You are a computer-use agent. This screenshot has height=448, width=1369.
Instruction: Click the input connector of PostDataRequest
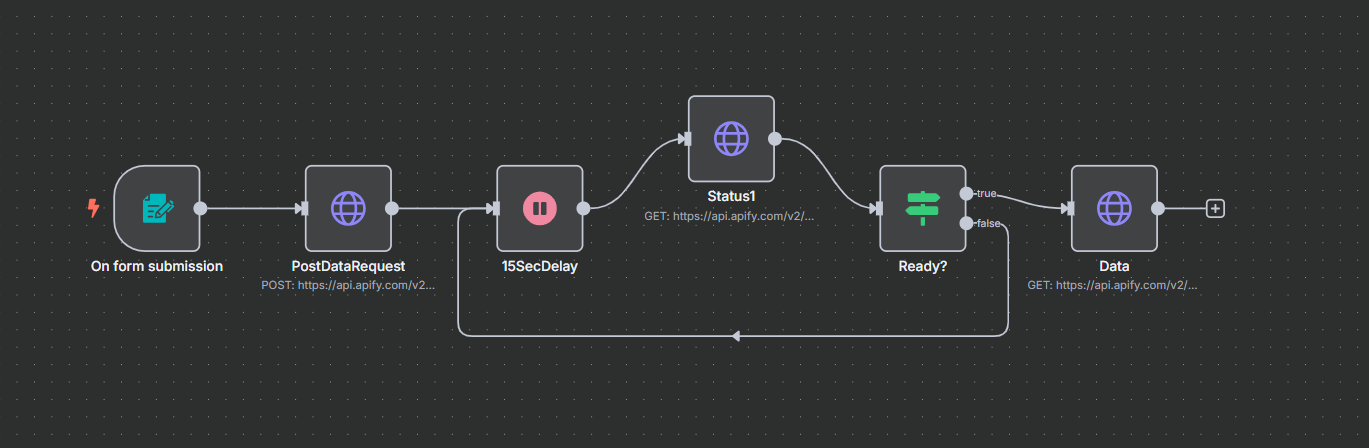point(303,209)
